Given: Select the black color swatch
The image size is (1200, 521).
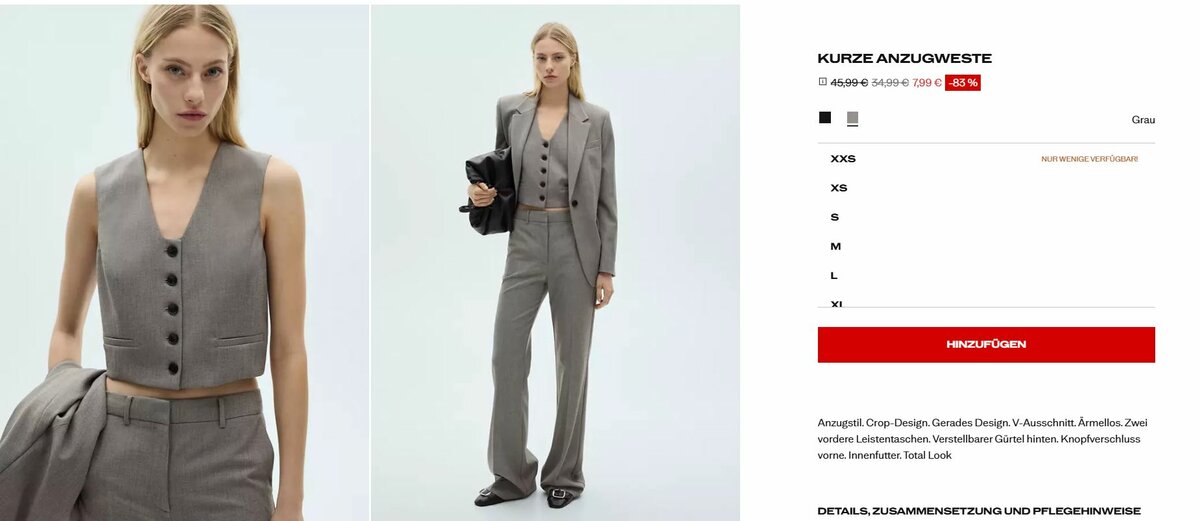Looking at the screenshot, I should tap(825, 117).
